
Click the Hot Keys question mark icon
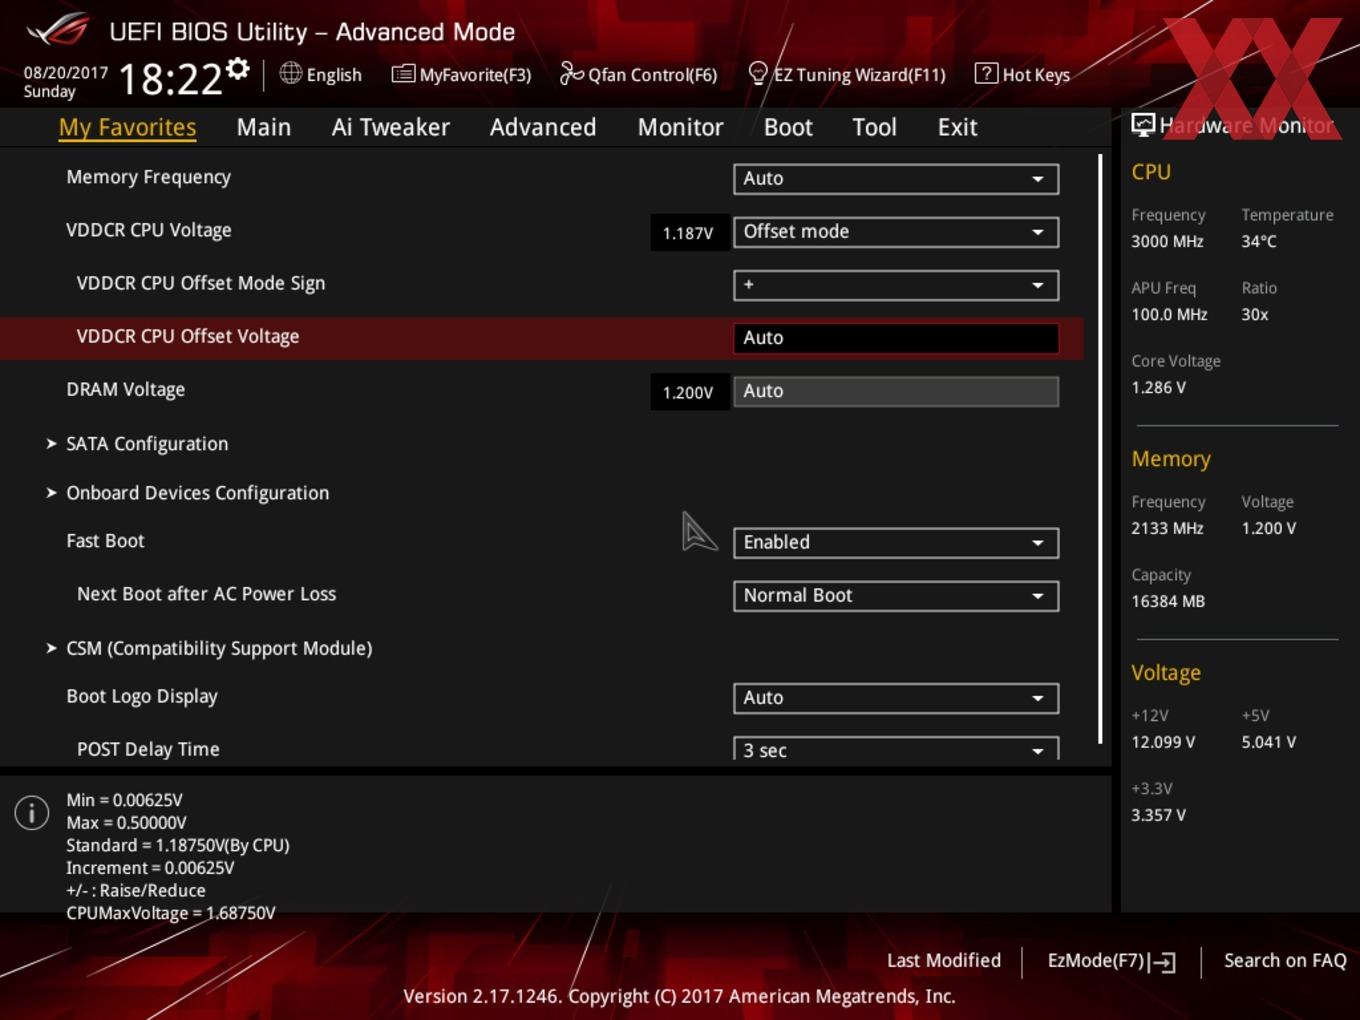click(x=986, y=73)
